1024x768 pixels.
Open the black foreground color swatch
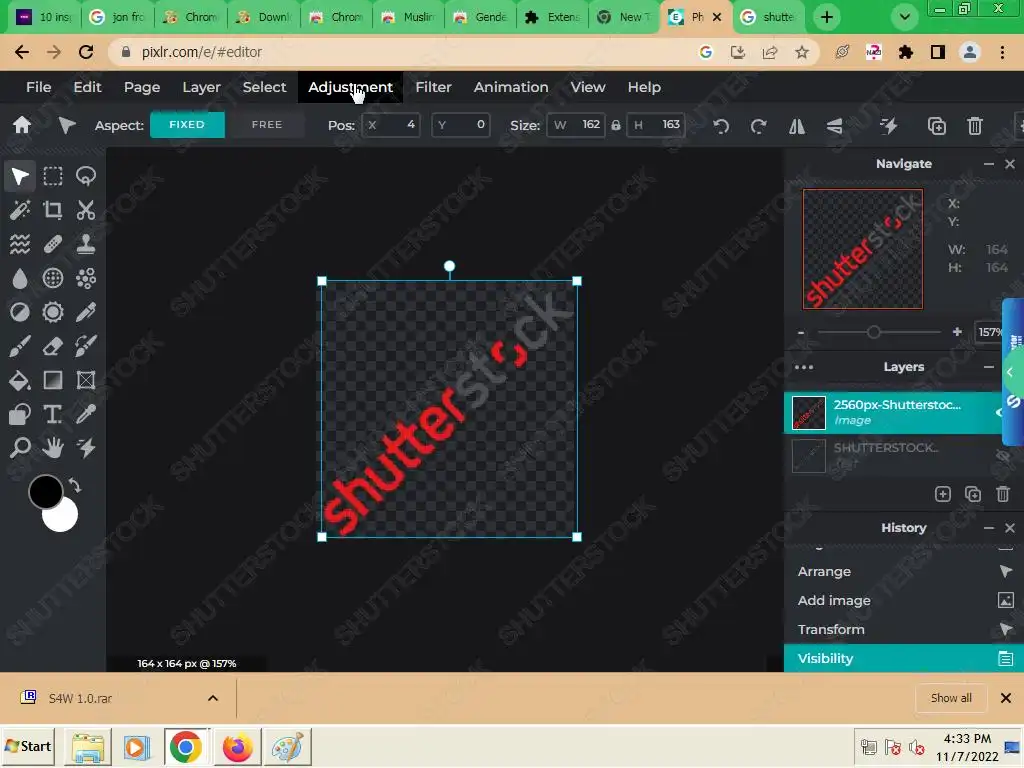[x=45, y=491]
